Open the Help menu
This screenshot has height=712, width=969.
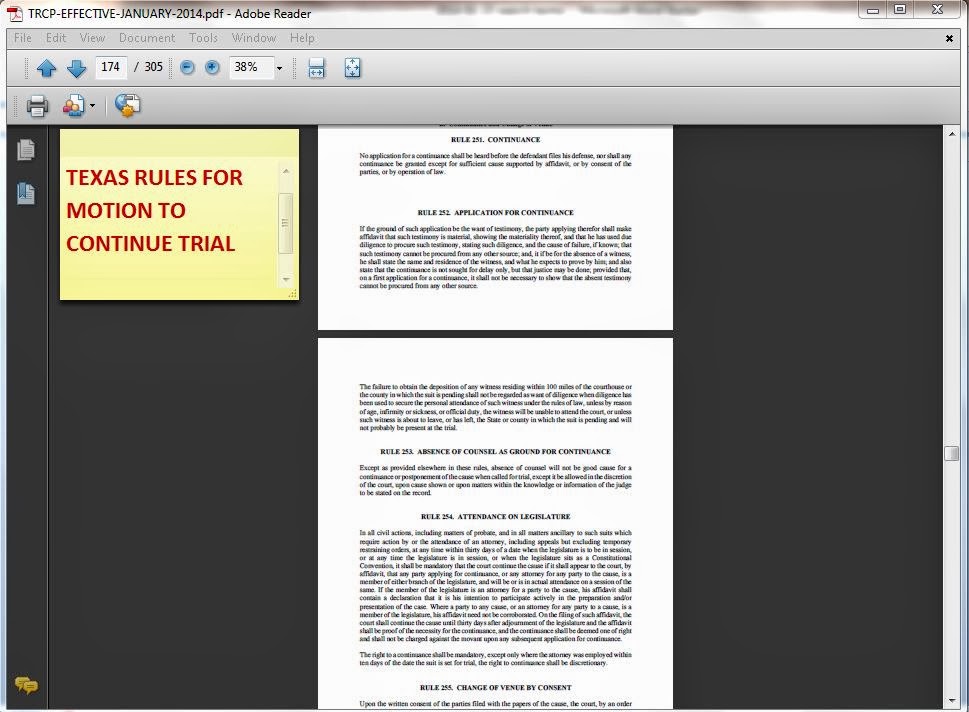click(x=302, y=38)
